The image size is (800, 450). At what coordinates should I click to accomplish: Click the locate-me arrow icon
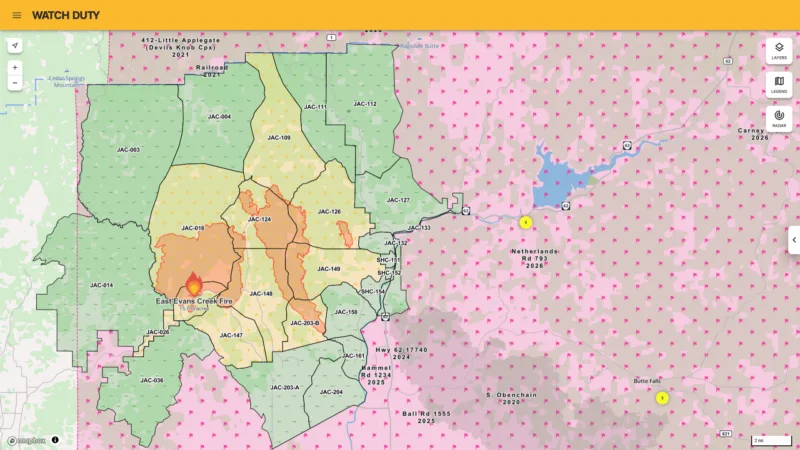click(15, 45)
